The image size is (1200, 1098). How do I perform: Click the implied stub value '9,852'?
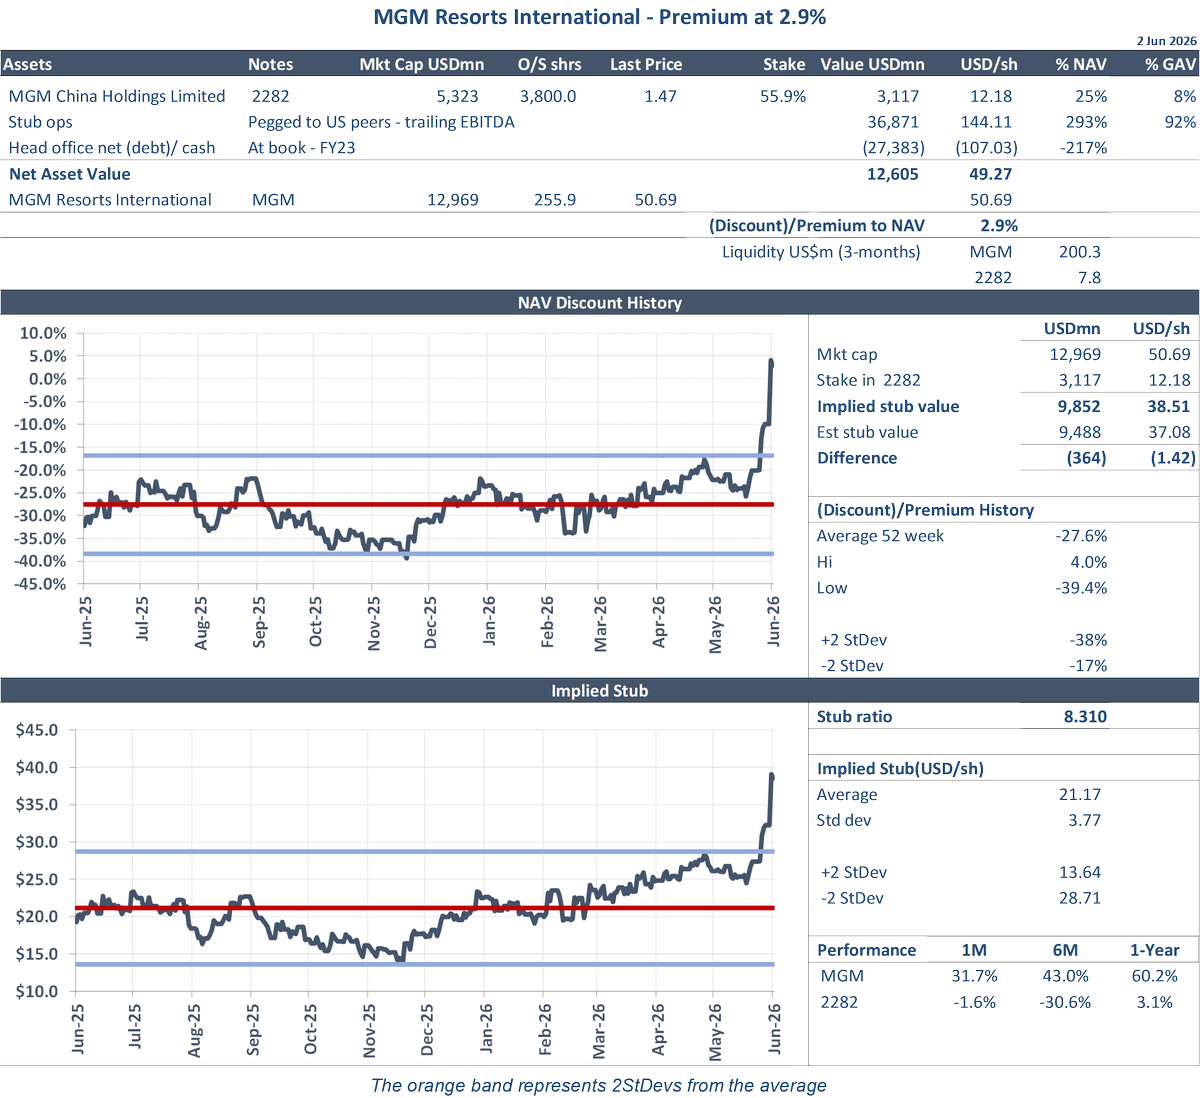point(1079,406)
